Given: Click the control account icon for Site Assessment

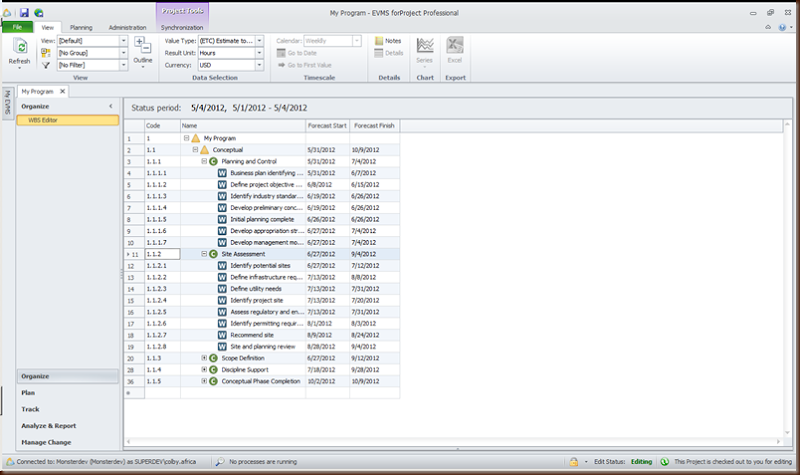Looking at the screenshot, I should (x=213, y=254).
